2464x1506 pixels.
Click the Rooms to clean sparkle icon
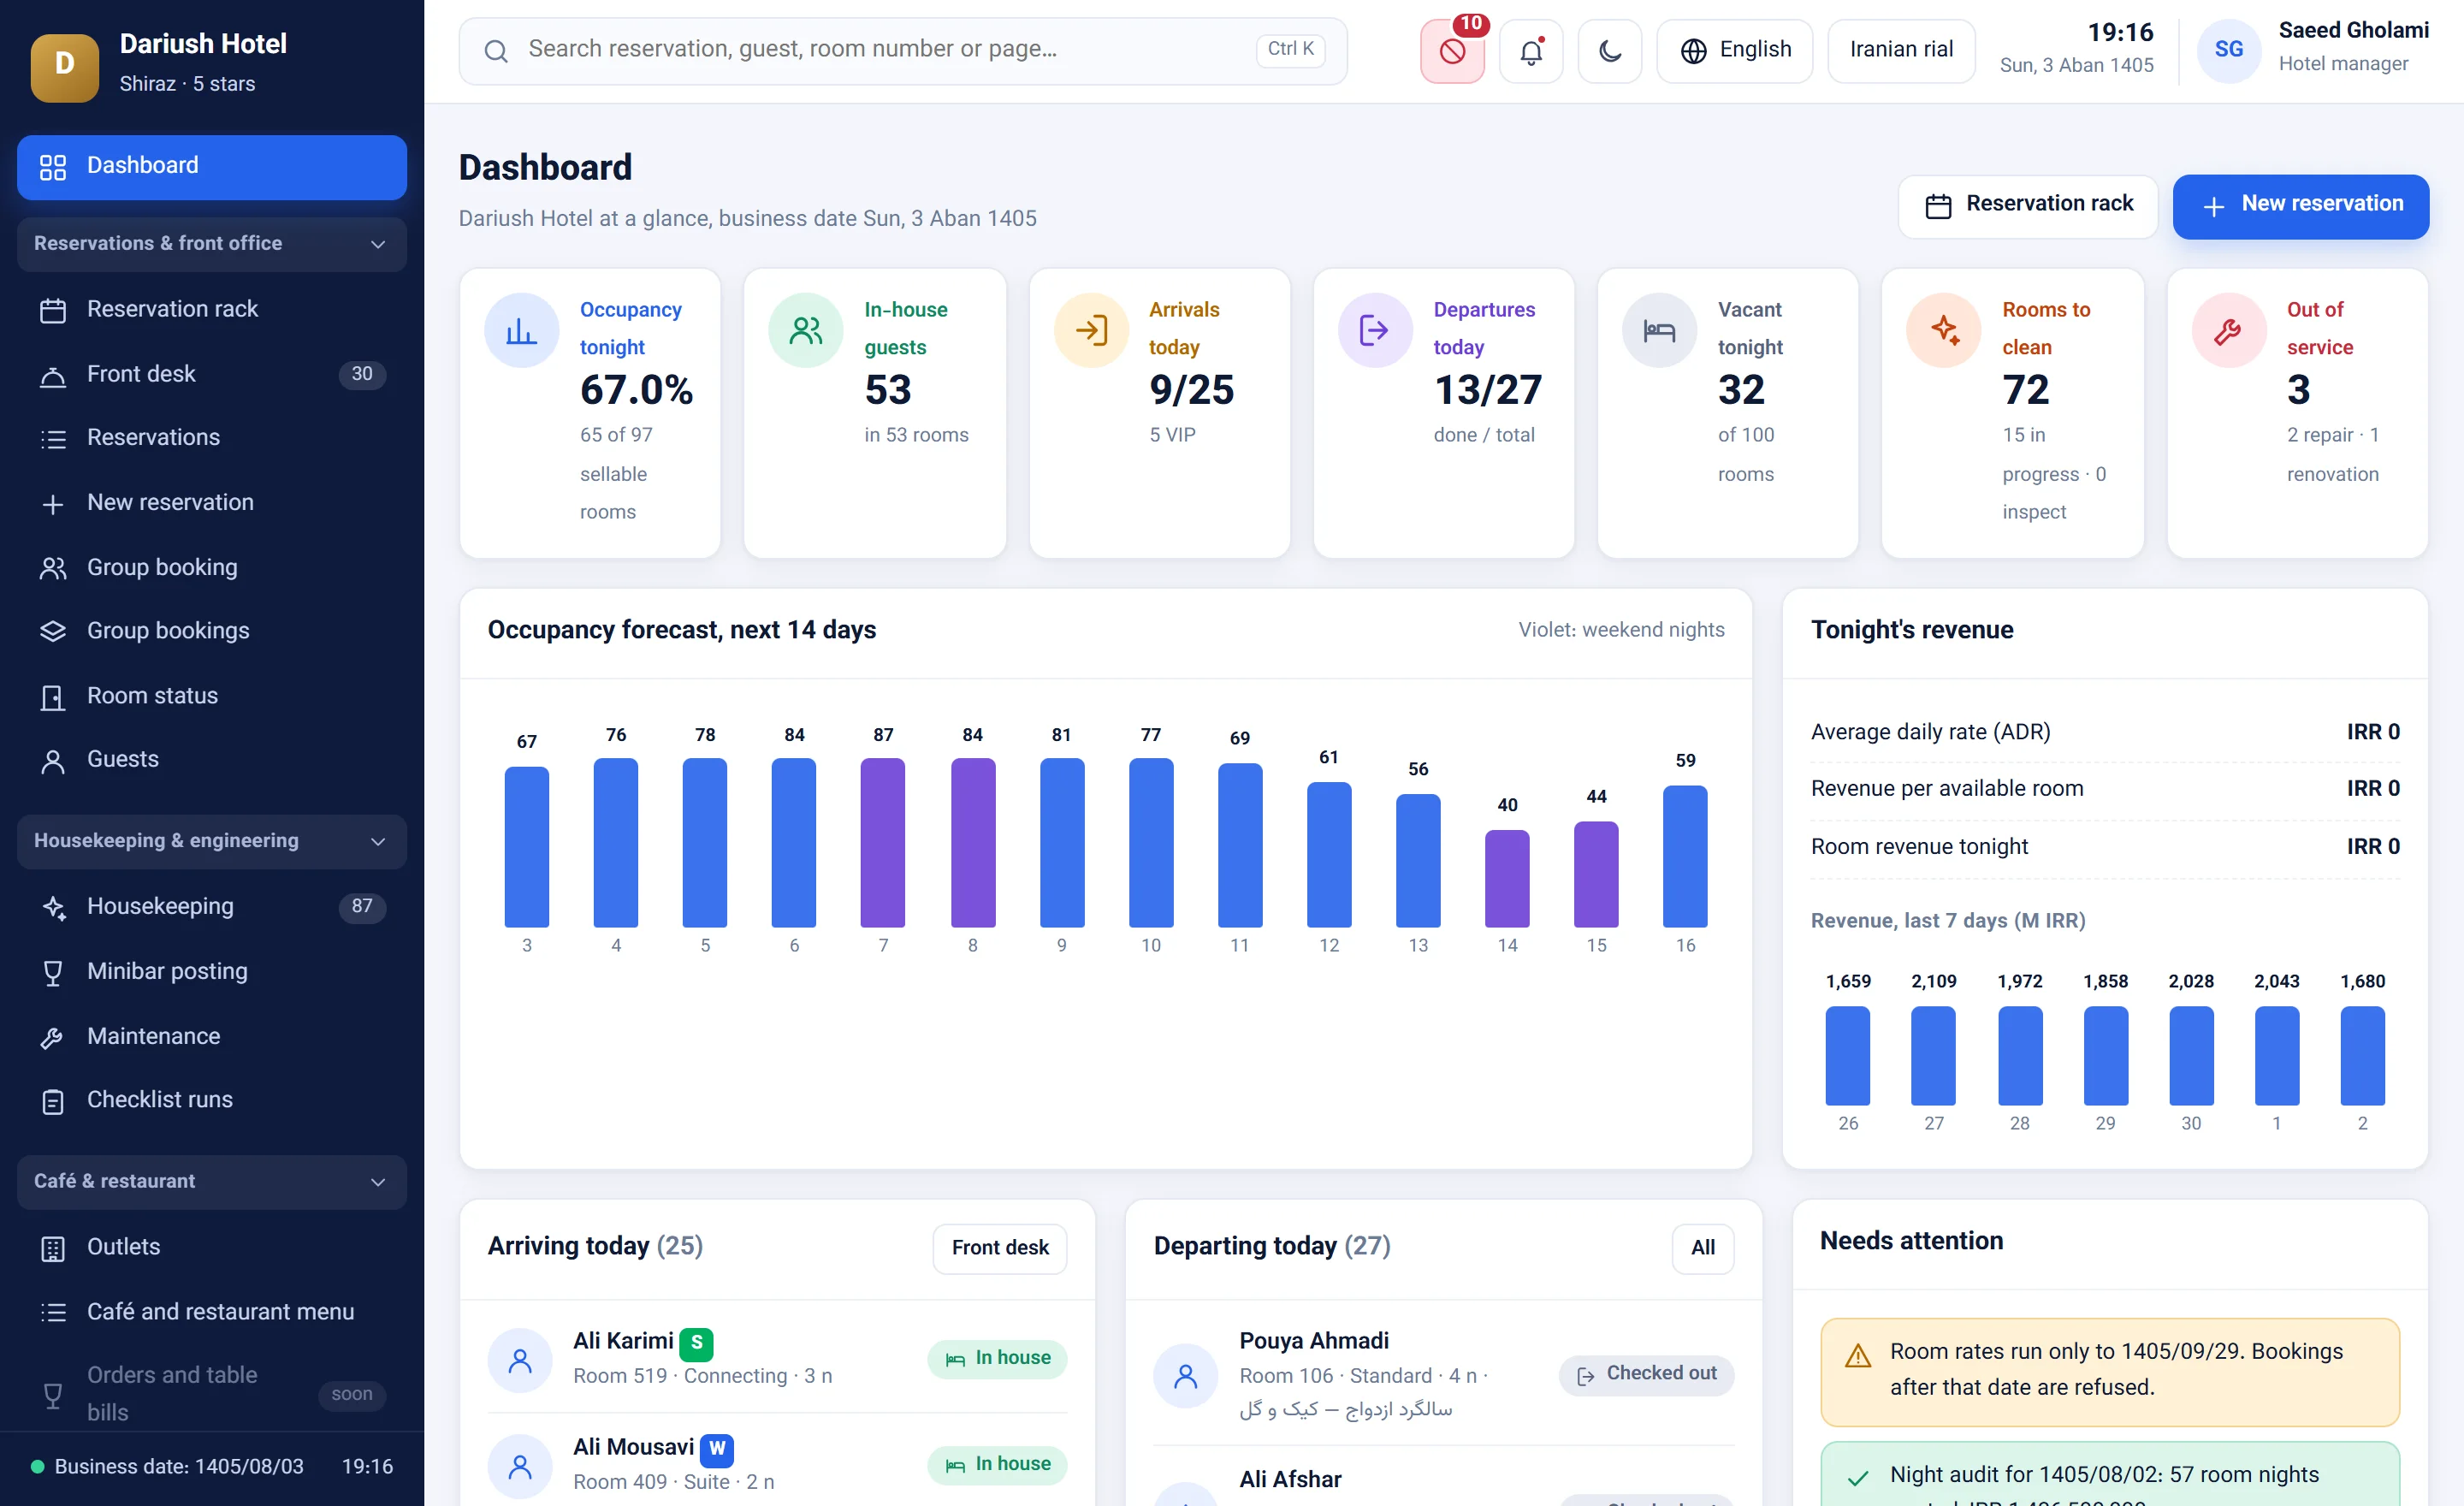(x=1944, y=330)
